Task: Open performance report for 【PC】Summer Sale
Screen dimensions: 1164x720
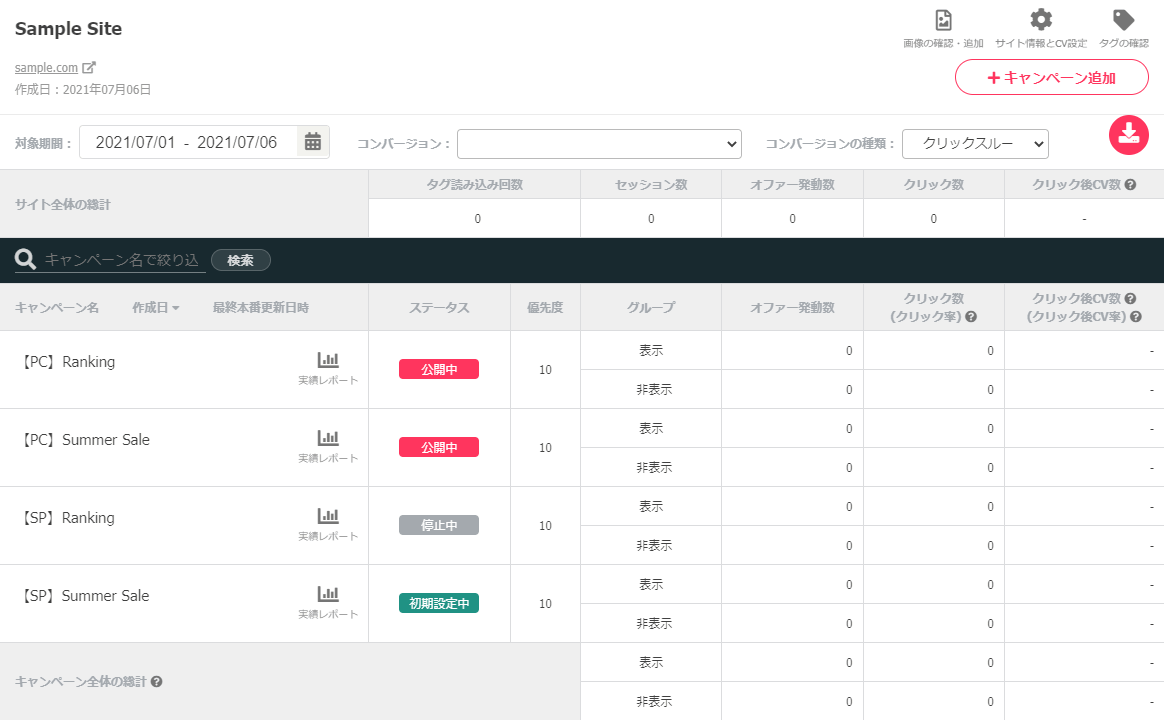Action: coord(328,438)
